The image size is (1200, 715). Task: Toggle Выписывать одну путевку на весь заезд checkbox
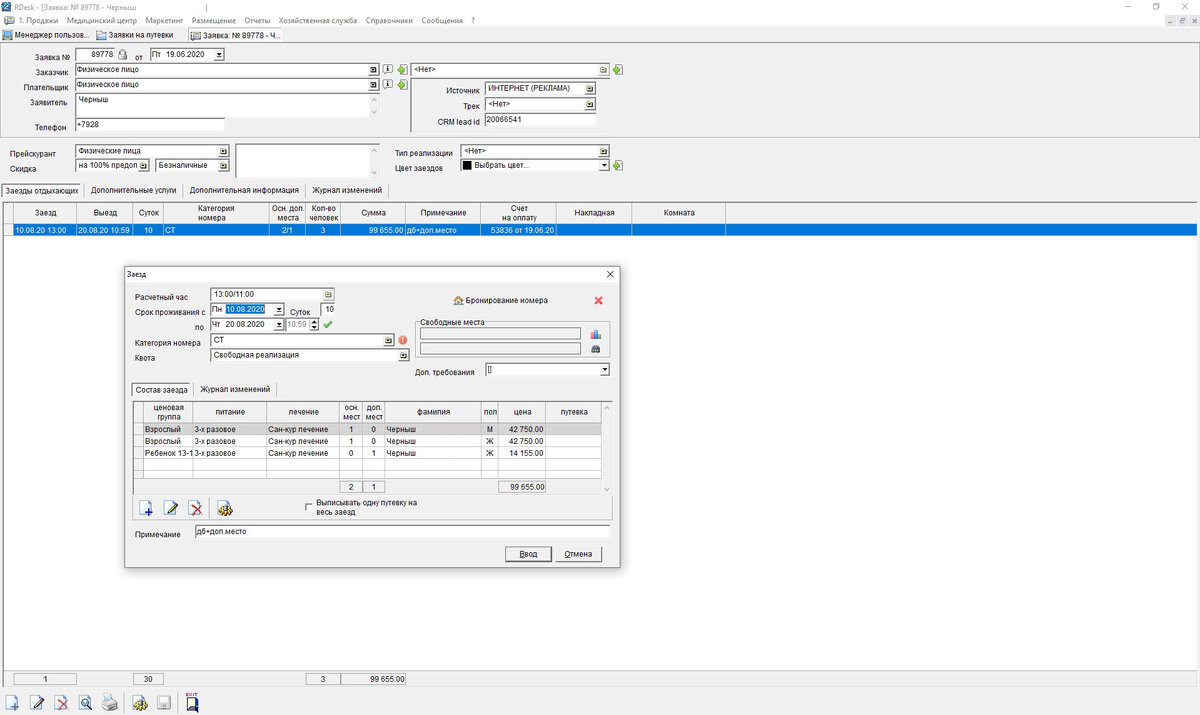[x=309, y=507]
